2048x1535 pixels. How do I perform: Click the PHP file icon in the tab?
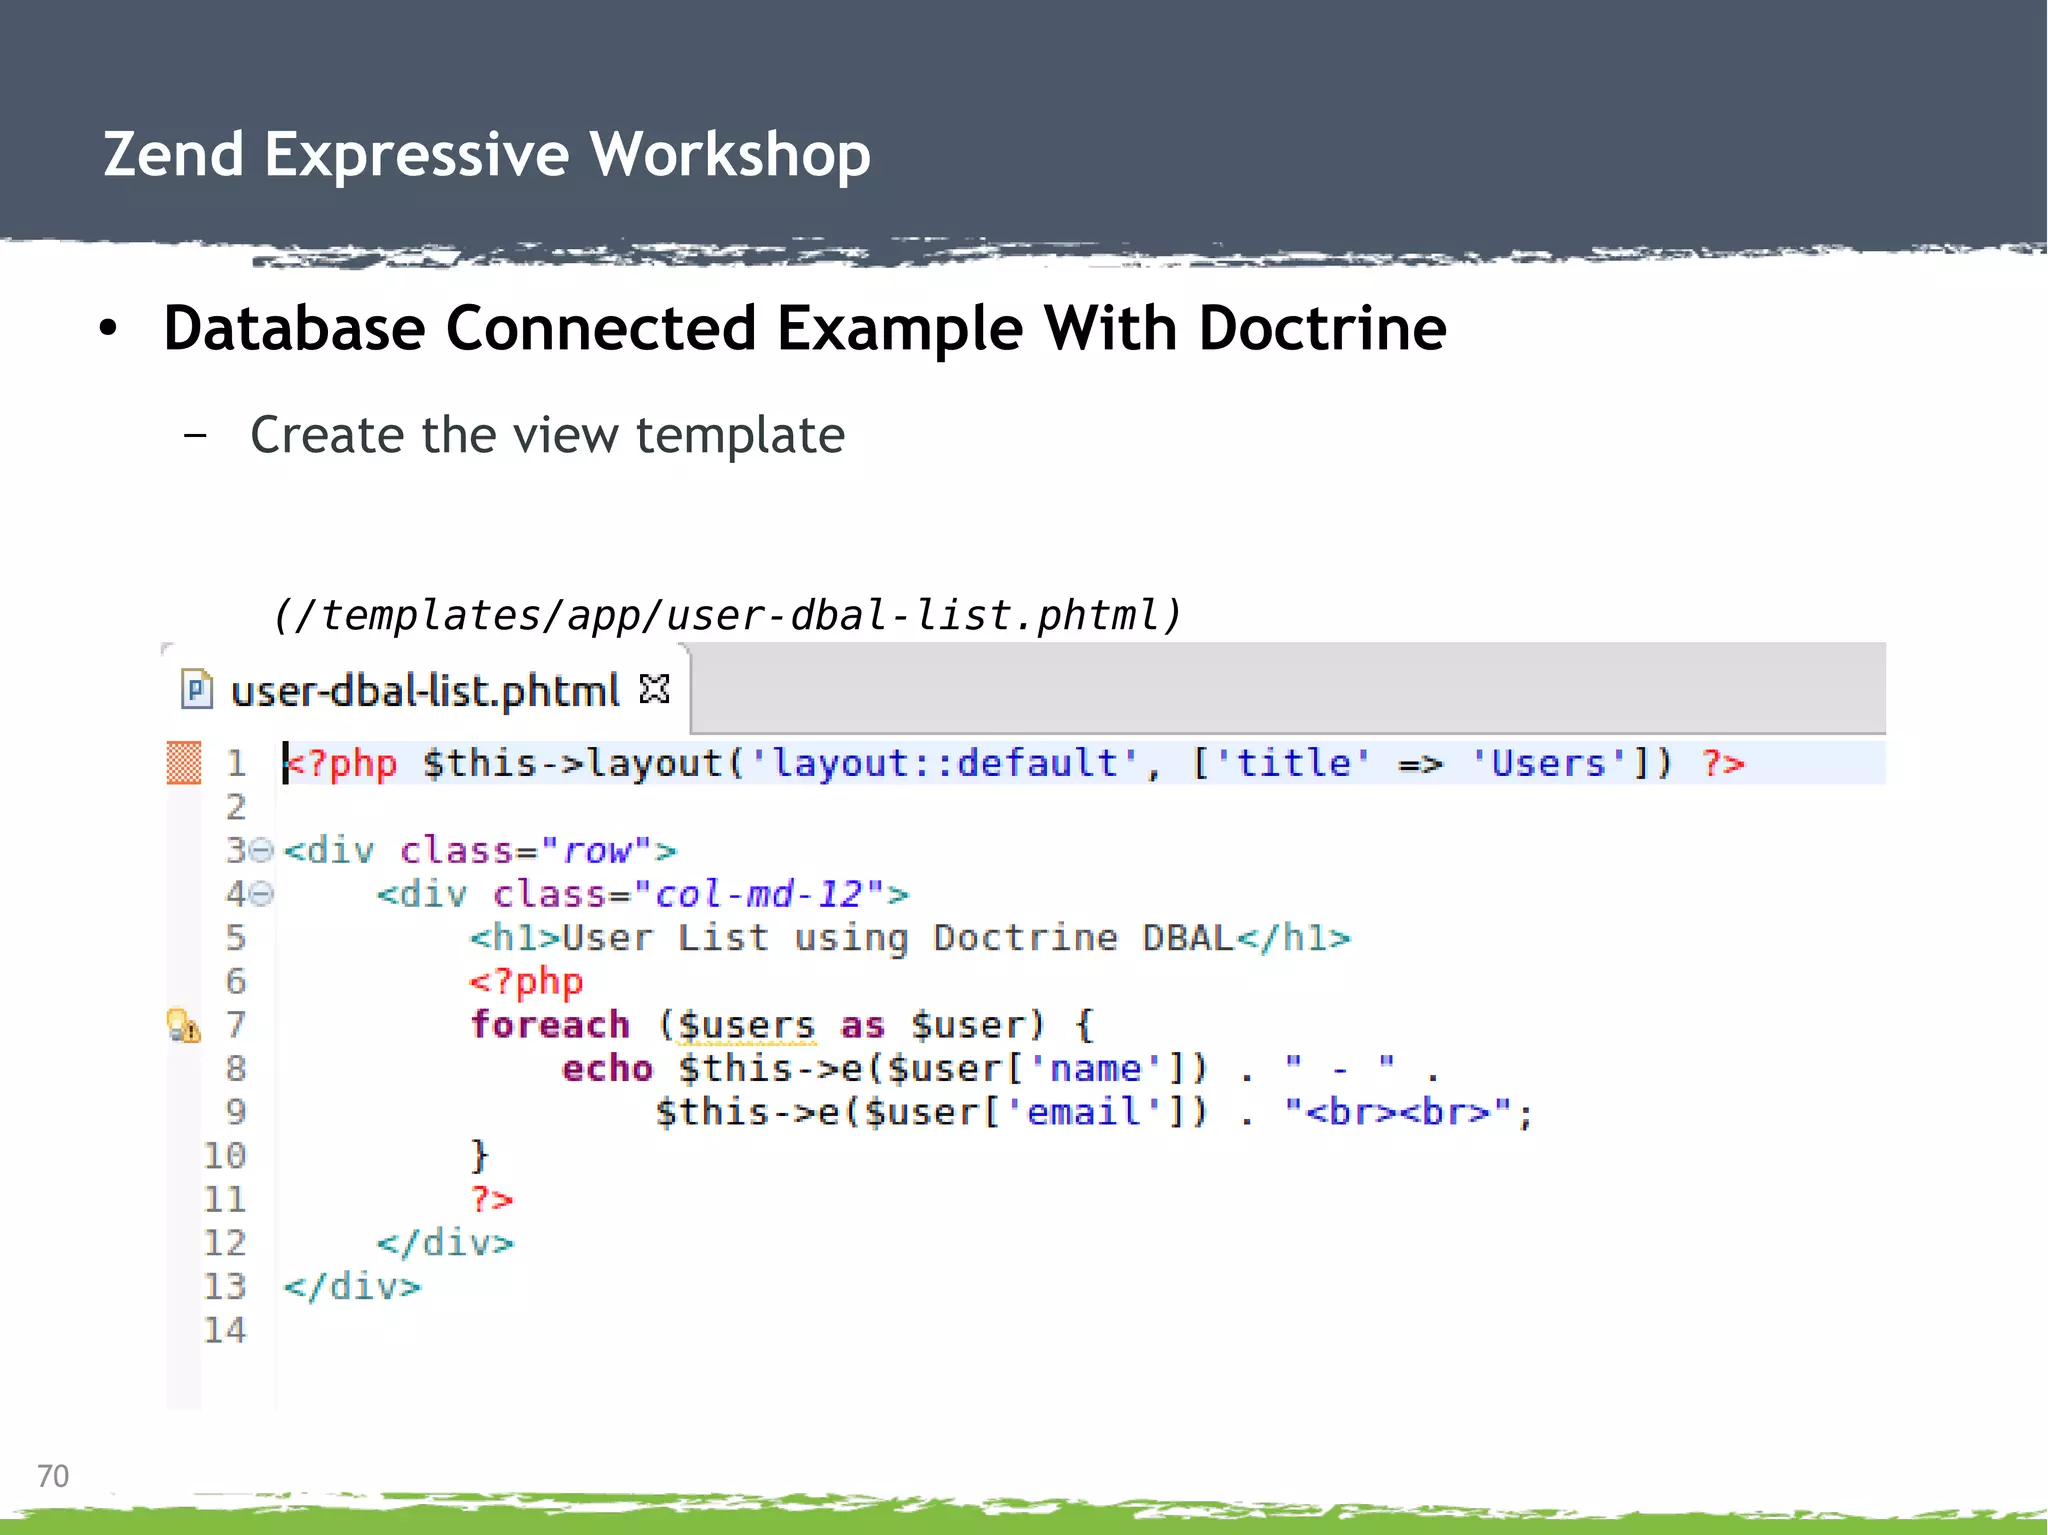coord(197,689)
